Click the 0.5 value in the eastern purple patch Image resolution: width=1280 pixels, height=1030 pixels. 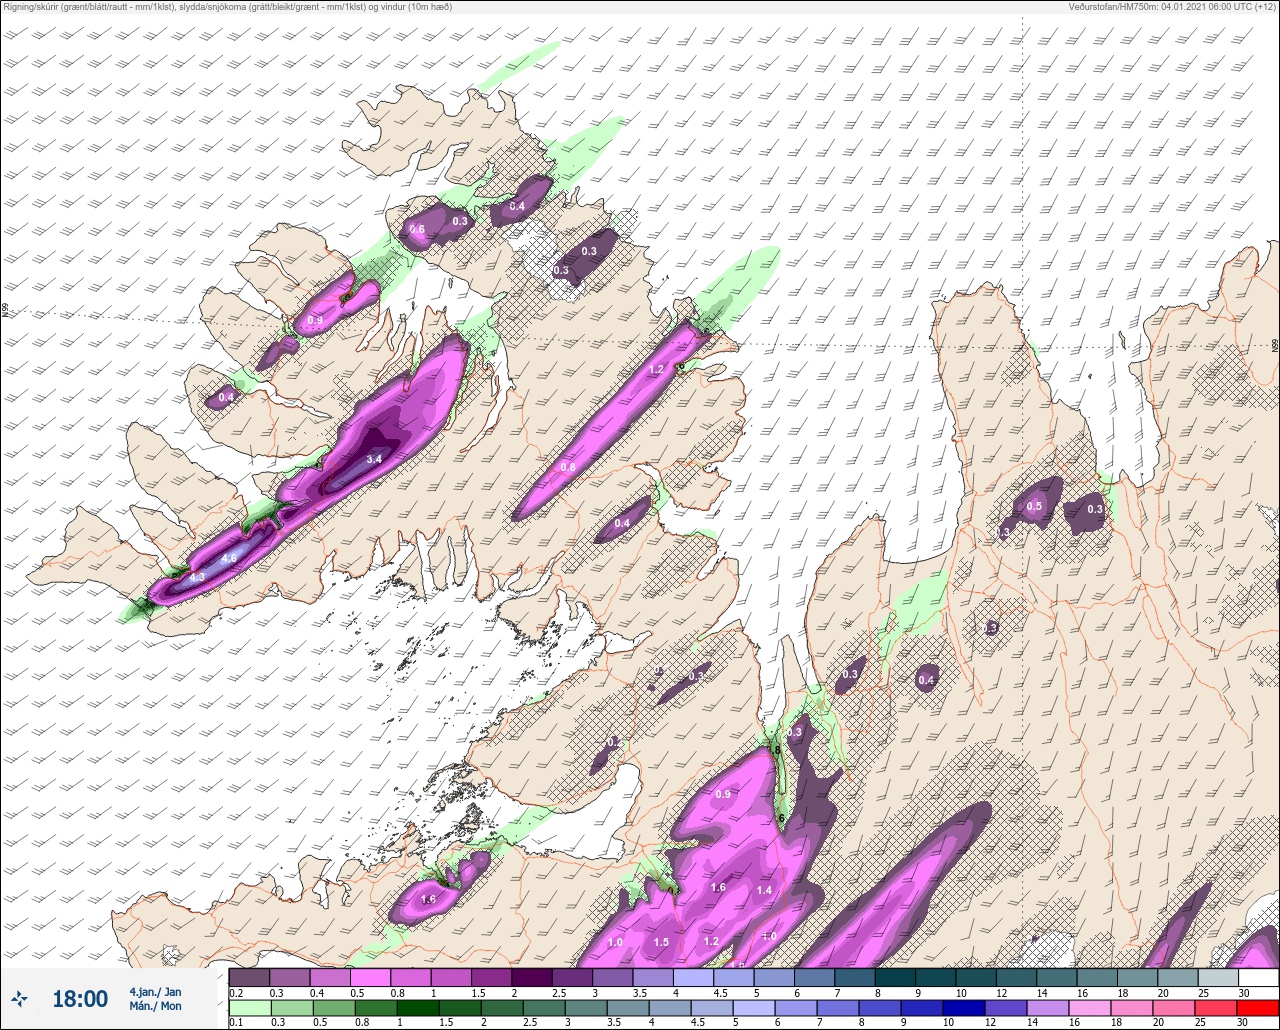[x=1034, y=506]
